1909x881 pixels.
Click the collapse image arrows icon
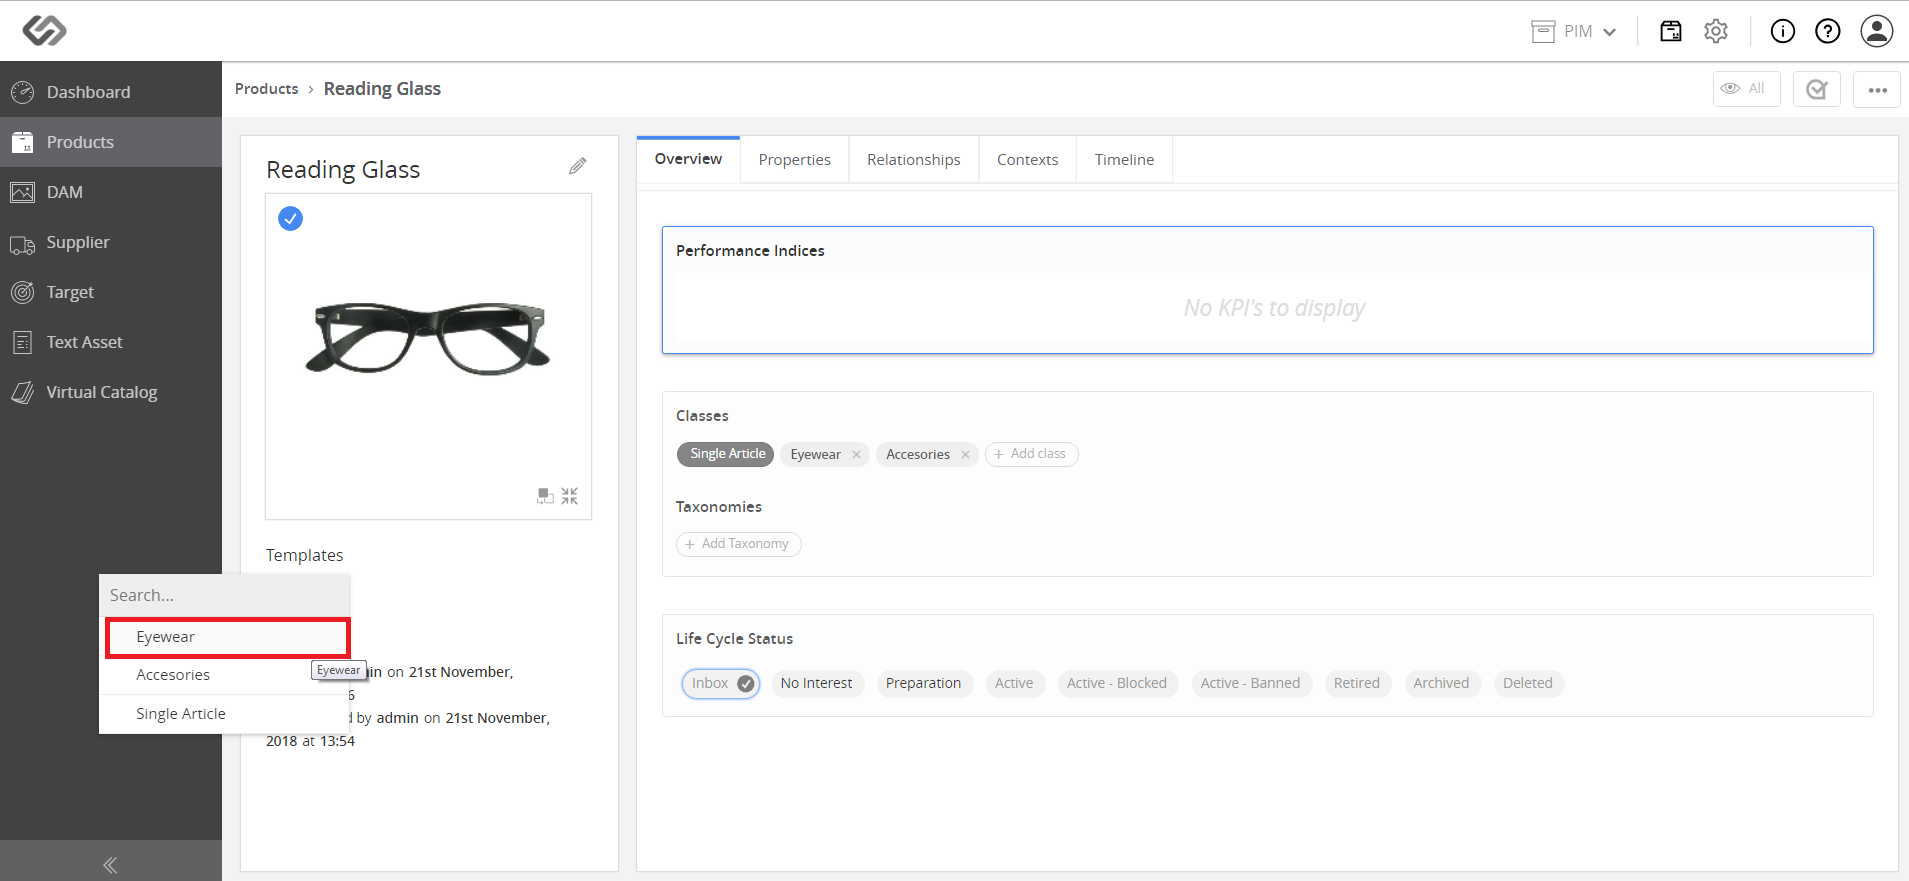(x=570, y=496)
